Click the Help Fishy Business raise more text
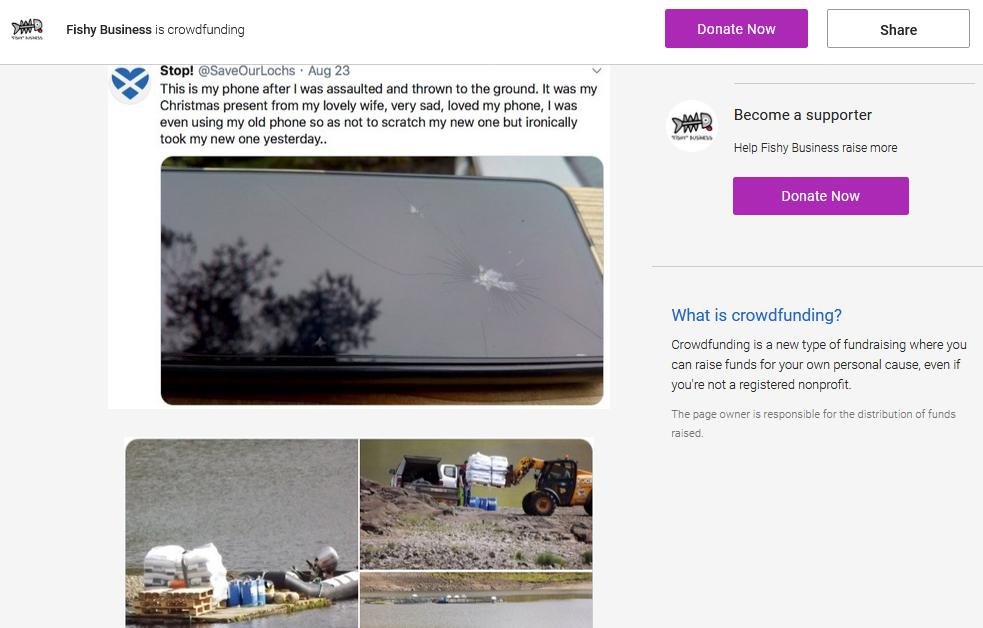Viewport: 983px width, 628px height. [815, 148]
